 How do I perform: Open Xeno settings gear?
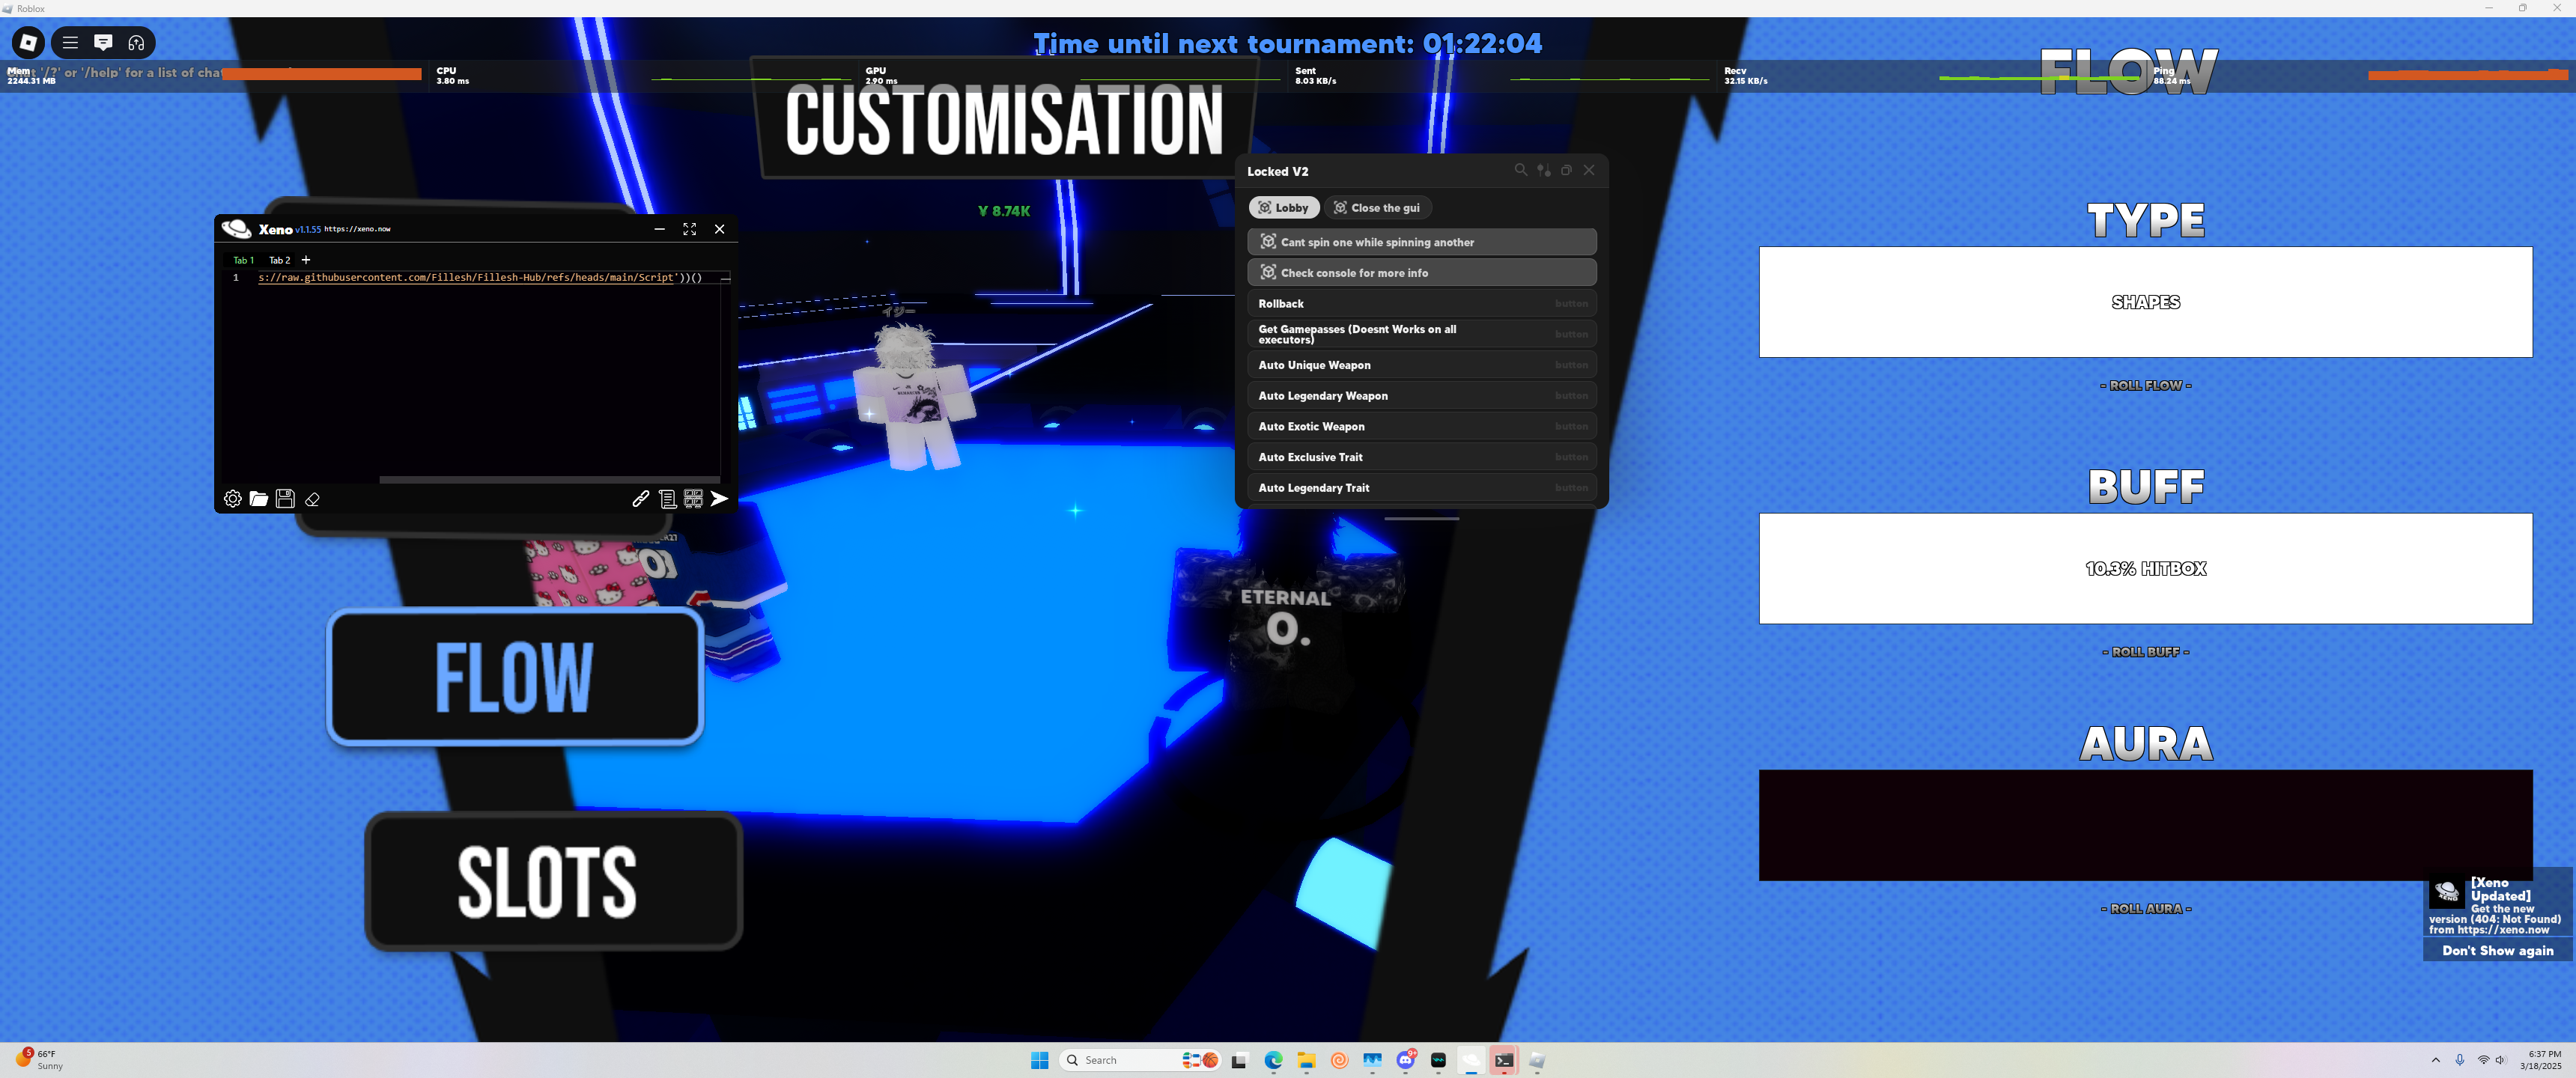232,498
